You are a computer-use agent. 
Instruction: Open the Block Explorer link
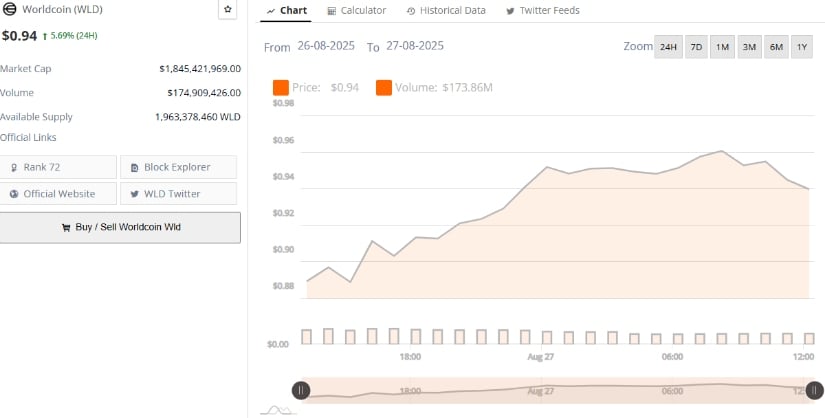[178, 167]
